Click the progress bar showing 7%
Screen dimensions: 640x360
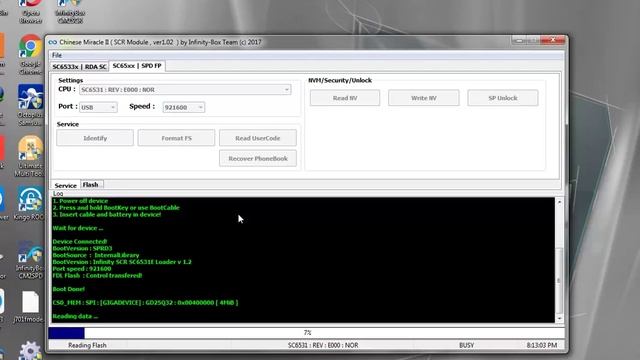pos(307,333)
